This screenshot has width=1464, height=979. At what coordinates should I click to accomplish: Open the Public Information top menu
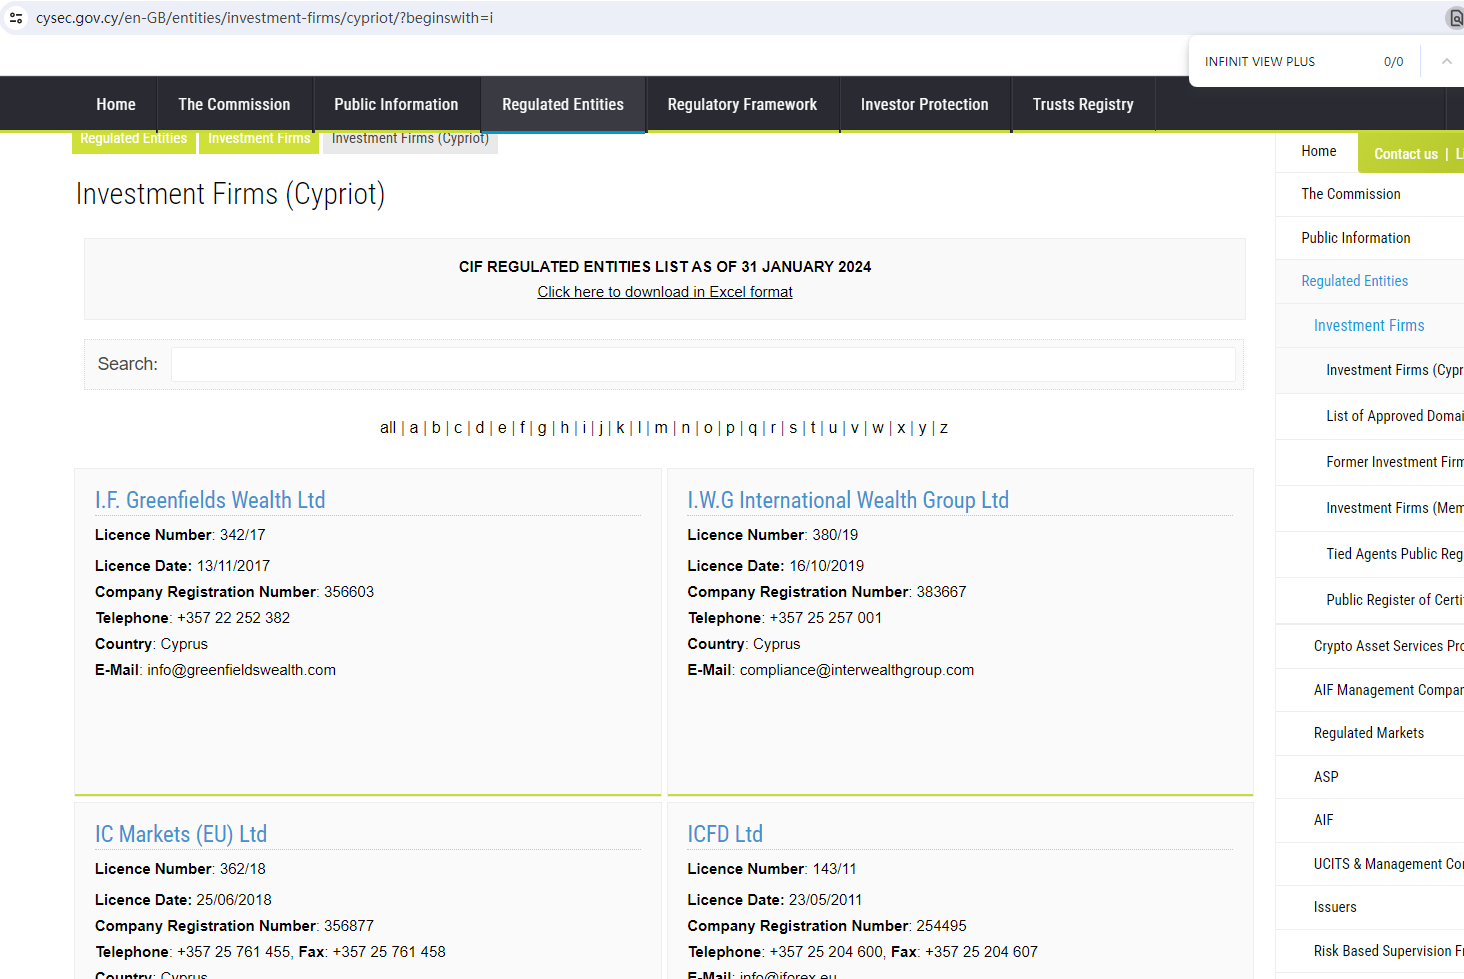pyautogui.click(x=396, y=104)
